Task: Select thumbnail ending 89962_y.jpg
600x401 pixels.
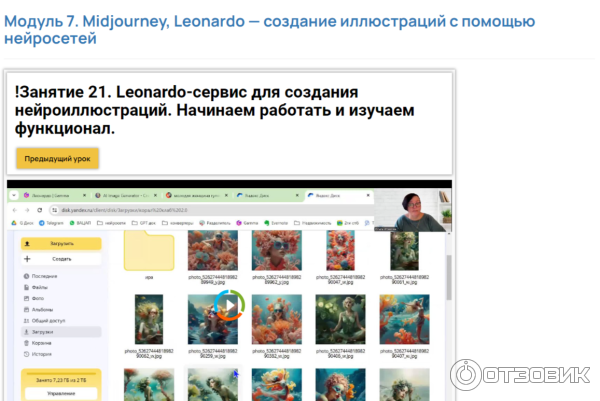Action: (x=277, y=251)
